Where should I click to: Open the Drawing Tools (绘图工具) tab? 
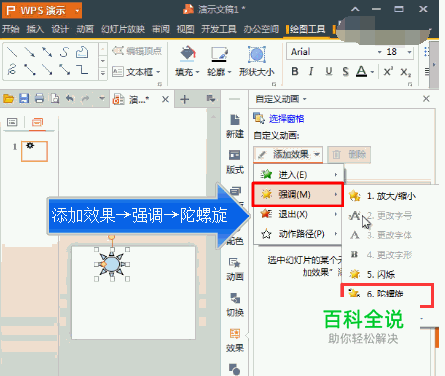(x=307, y=29)
